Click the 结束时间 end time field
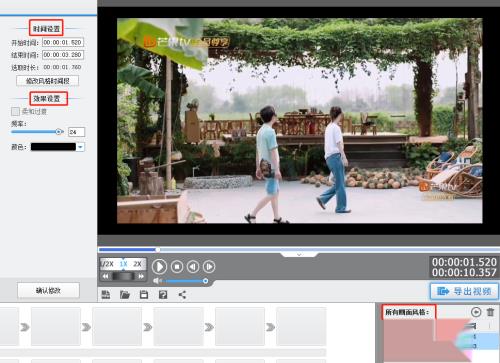Image resolution: width=500 pixels, height=363 pixels. (63, 55)
